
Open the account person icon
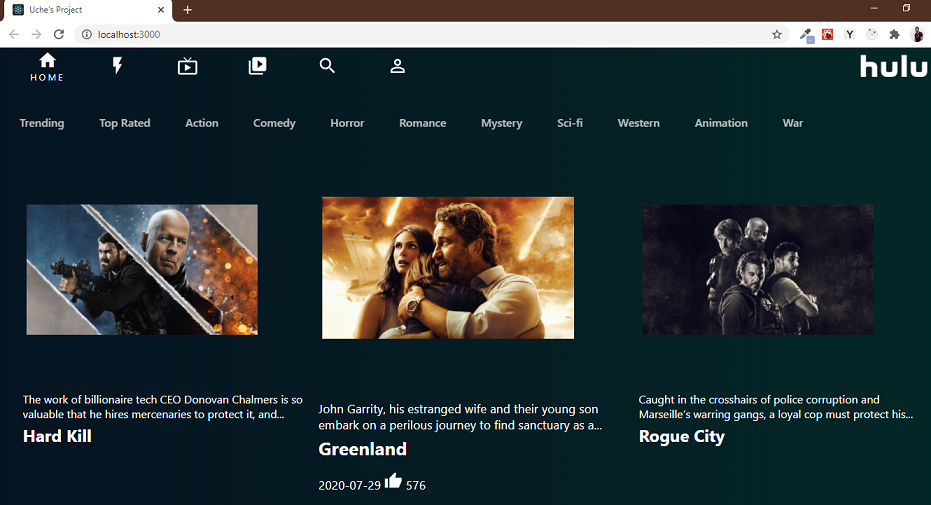coord(397,66)
